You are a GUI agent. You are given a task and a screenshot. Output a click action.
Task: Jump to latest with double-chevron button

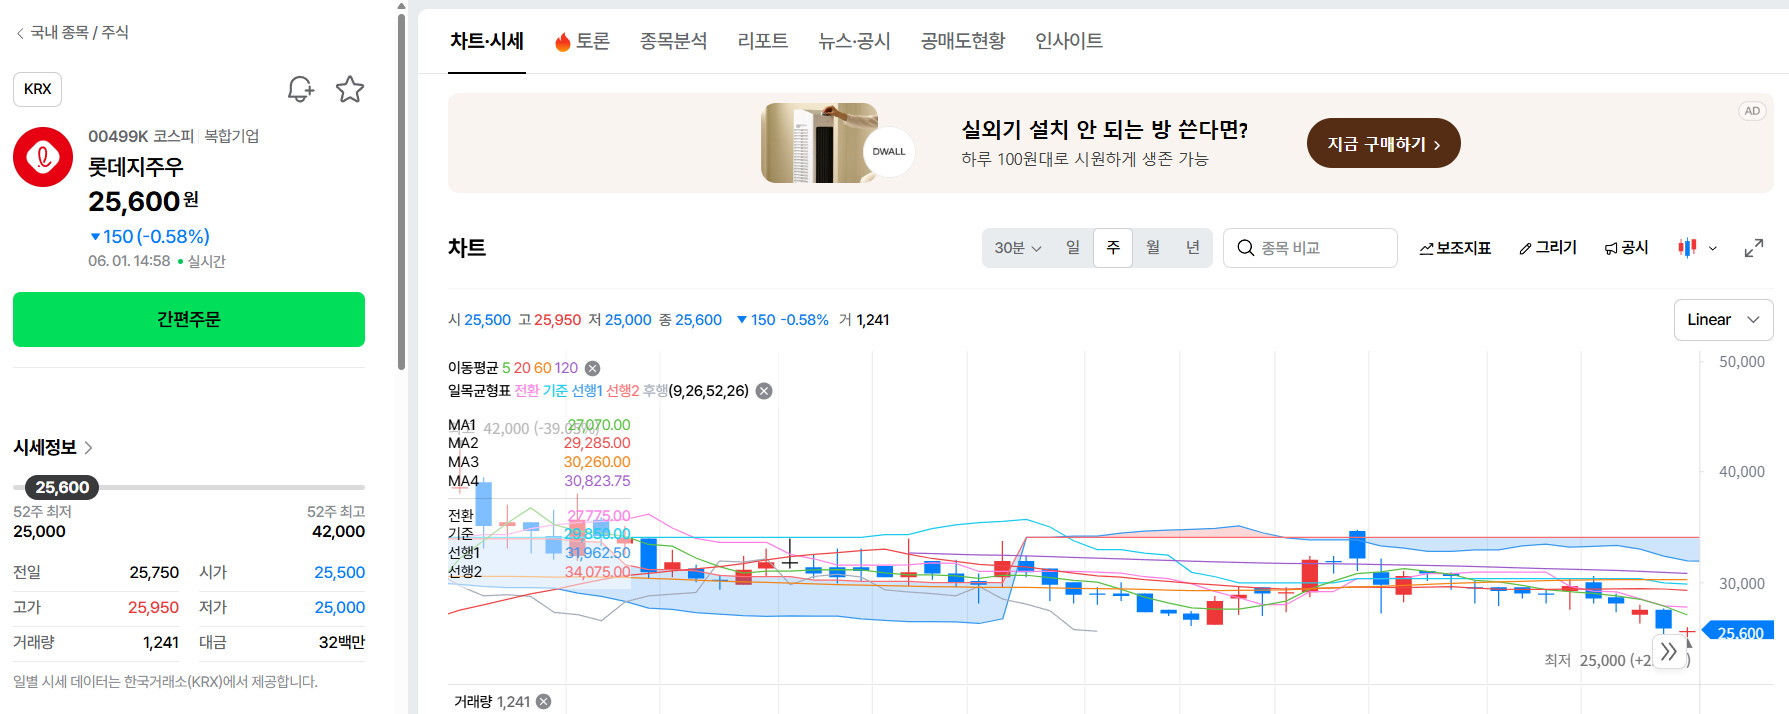pos(1668,652)
